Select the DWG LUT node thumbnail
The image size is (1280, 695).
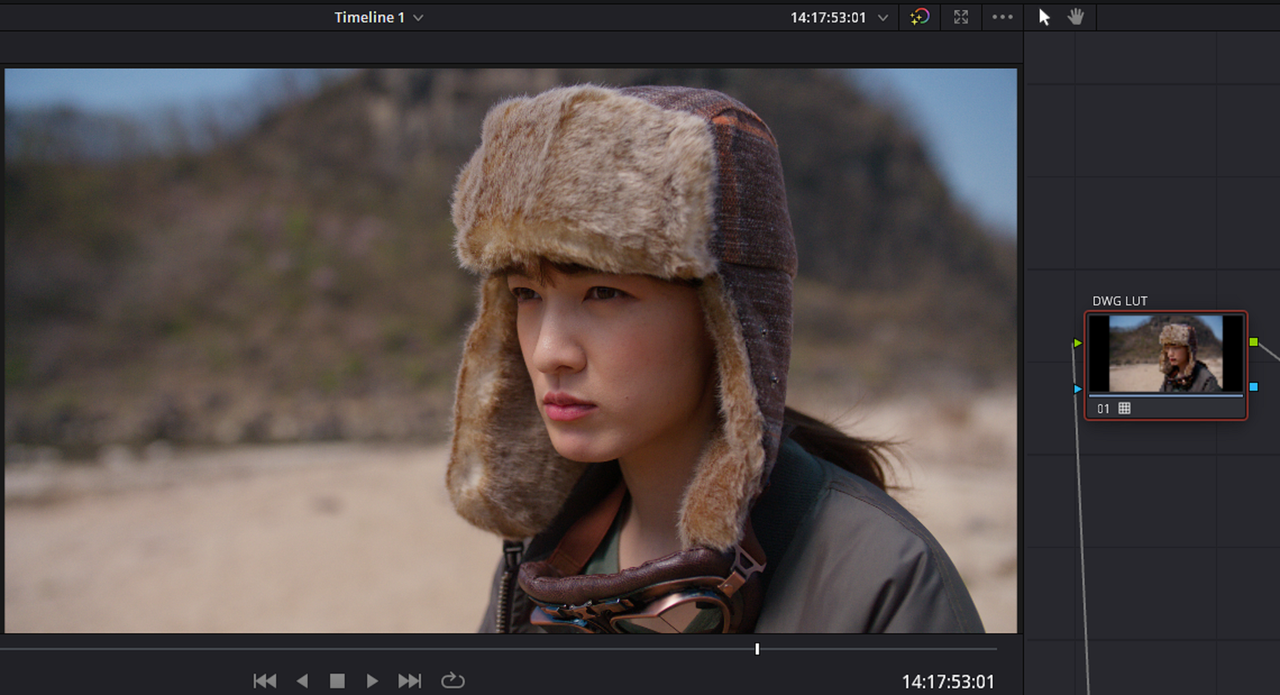pyautogui.click(x=1166, y=354)
